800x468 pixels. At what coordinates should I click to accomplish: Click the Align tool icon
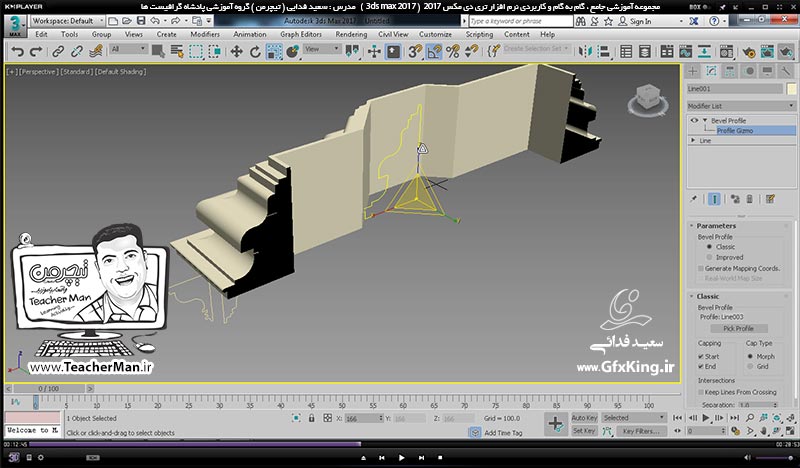pyautogui.click(x=604, y=52)
